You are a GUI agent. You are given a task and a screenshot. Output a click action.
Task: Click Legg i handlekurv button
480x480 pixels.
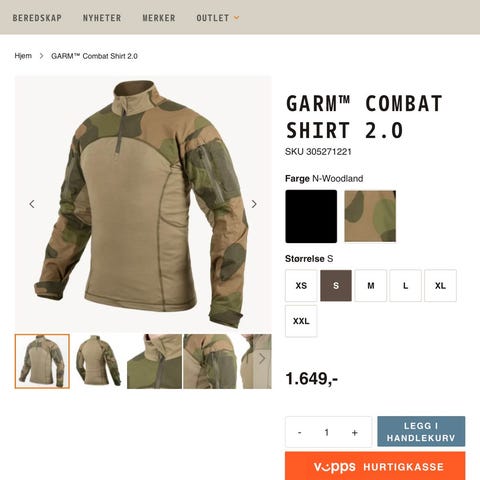click(x=421, y=431)
